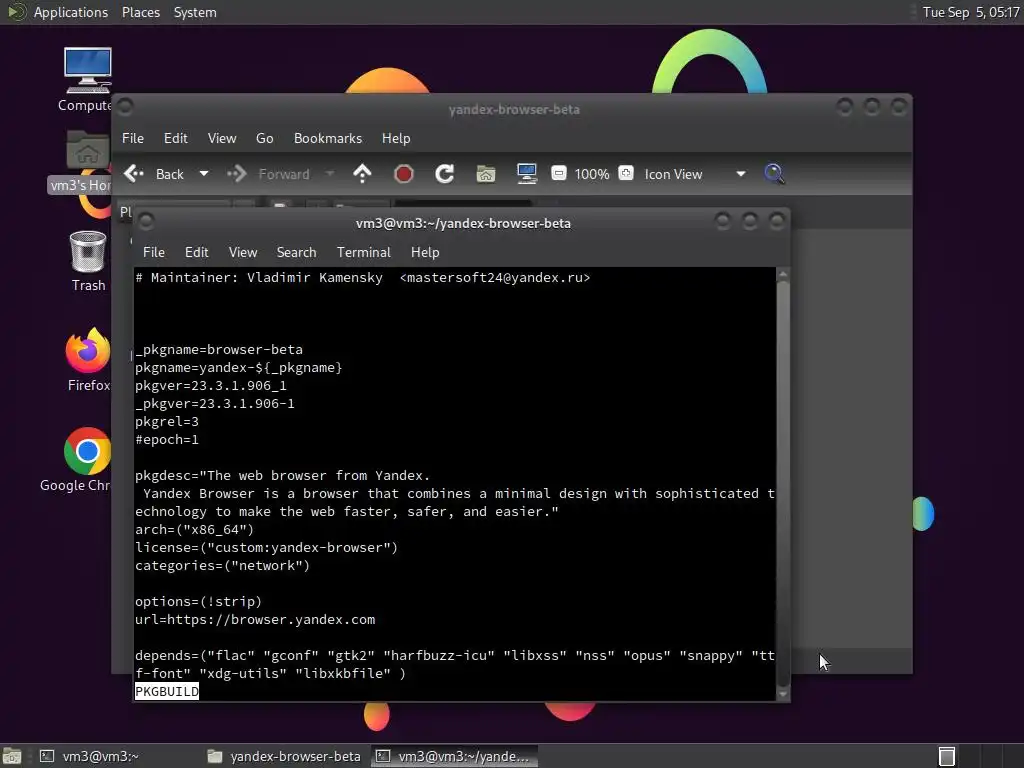Select the Trash desktop icon
This screenshot has height=768, width=1024.
[88, 261]
